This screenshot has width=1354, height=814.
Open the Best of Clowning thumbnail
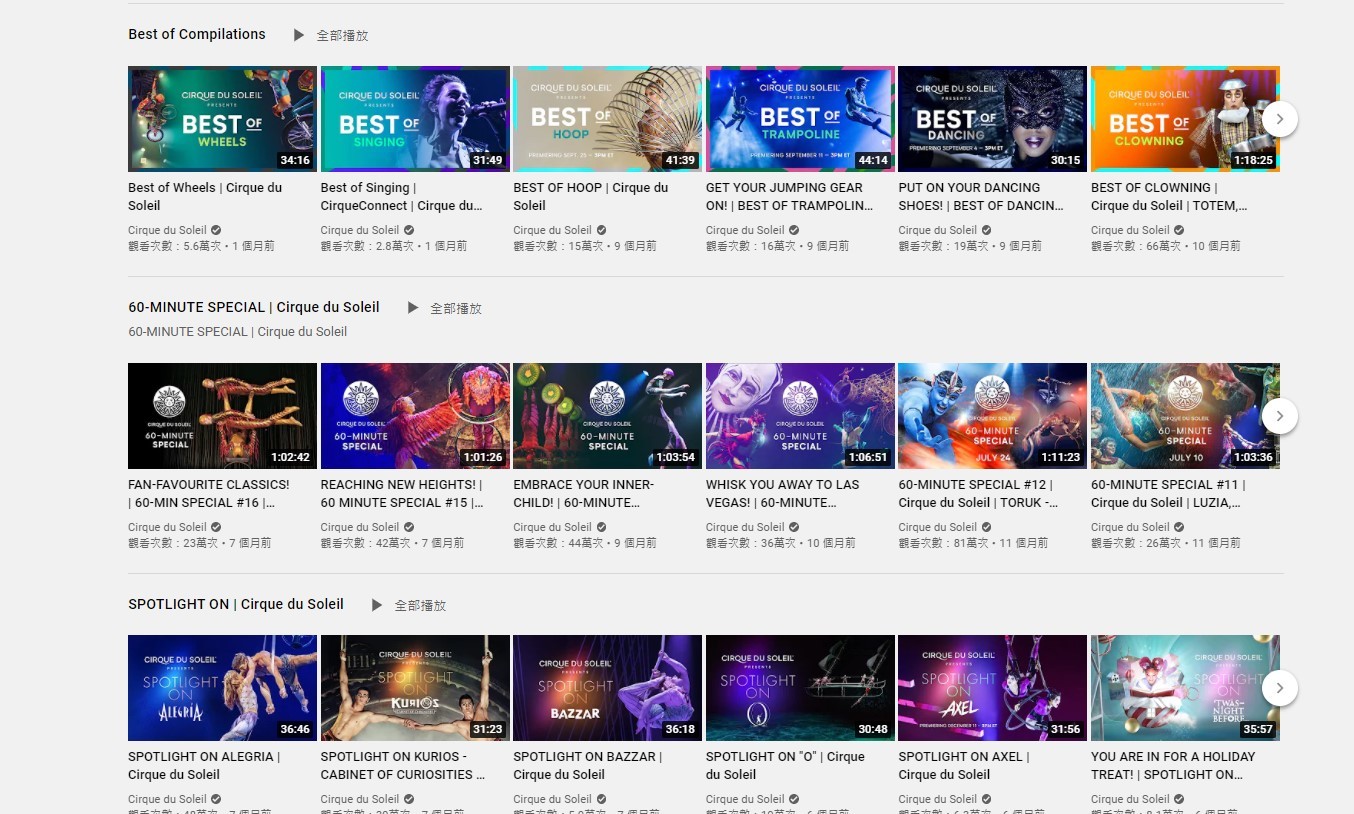tap(1185, 119)
